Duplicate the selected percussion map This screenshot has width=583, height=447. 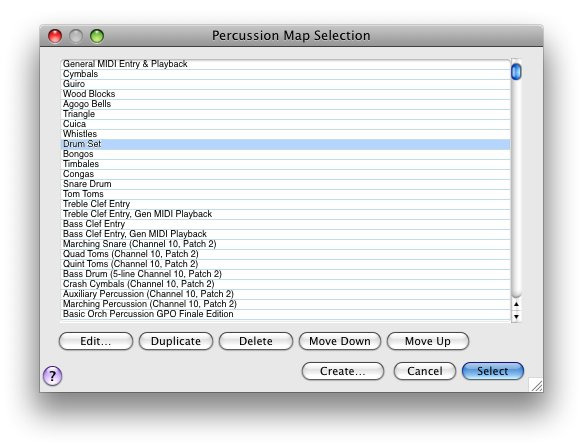click(x=176, y=341)
